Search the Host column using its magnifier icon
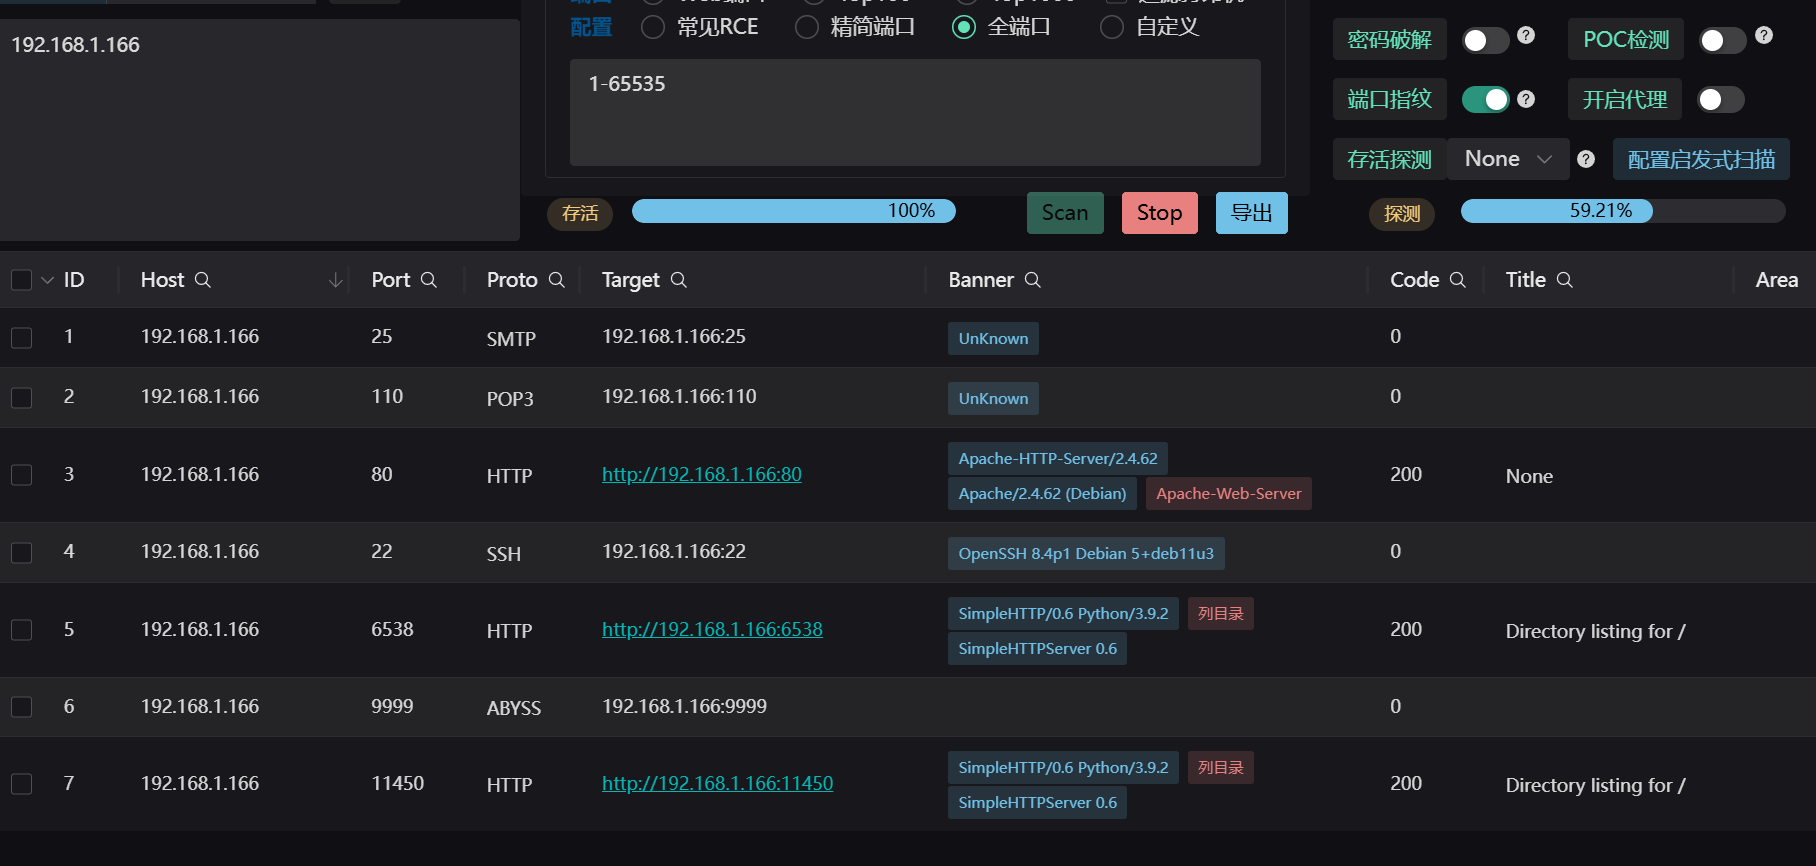This screenshot has height=866, width=1816. click(202, 280)
